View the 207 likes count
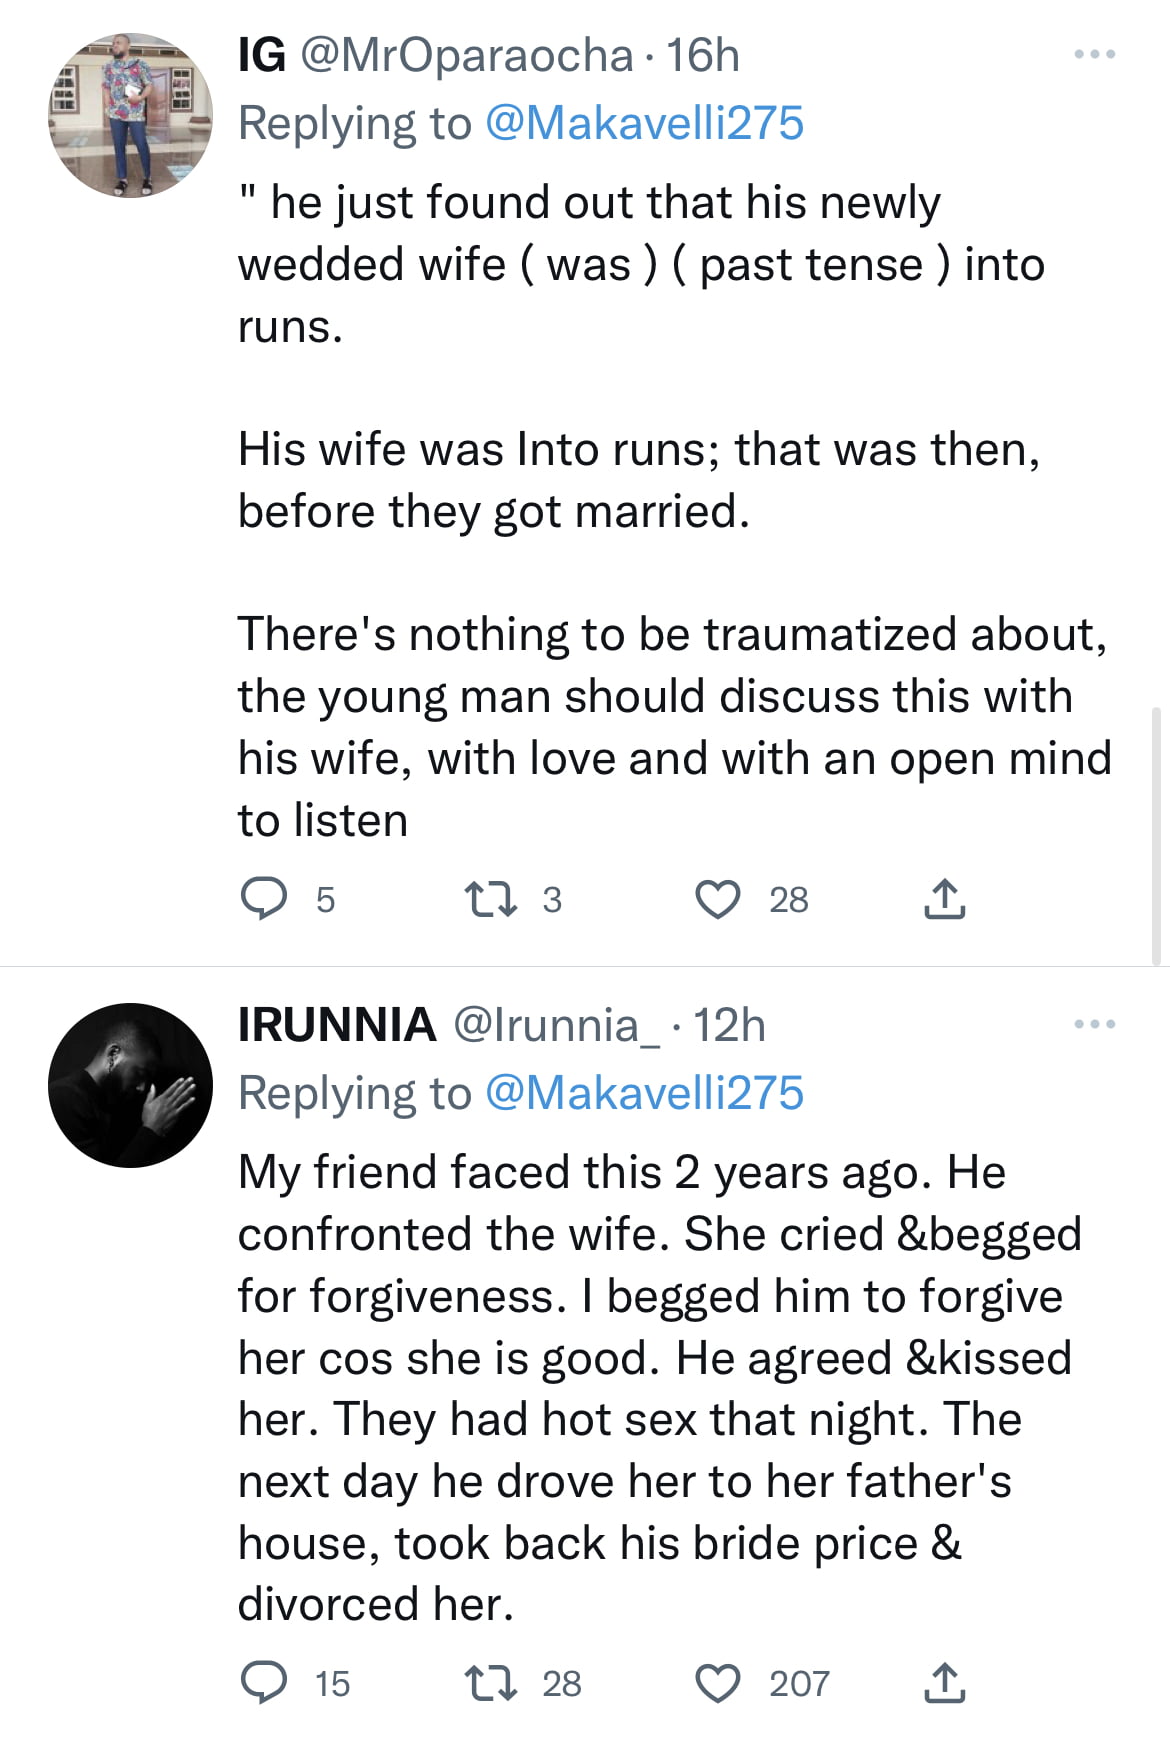This screenshot has height=1746, width=1170. 799,1684
